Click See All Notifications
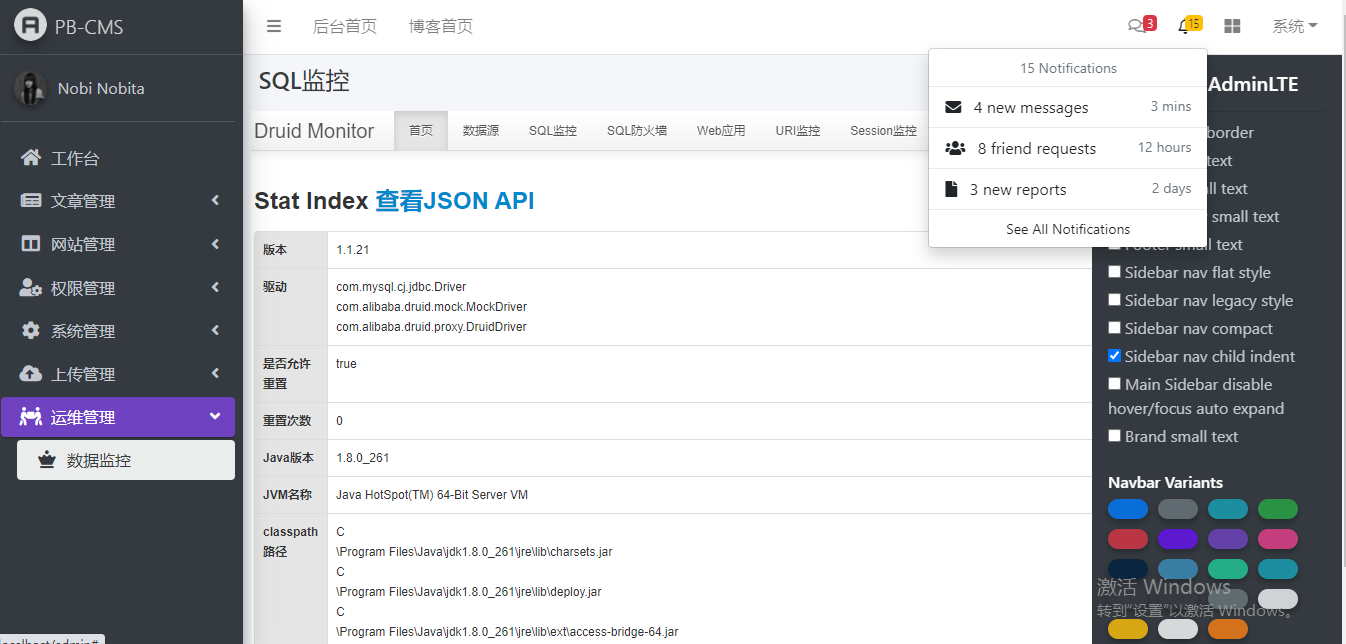Image resolution: width=1346 pixels, height=644 pixels. pyautogui.click(x=1068, y=229)
